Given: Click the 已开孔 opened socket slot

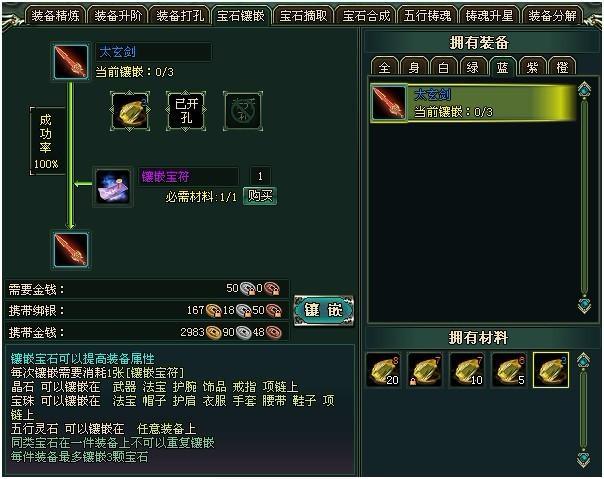Looking at the screenshot, I should click(186, 111).
